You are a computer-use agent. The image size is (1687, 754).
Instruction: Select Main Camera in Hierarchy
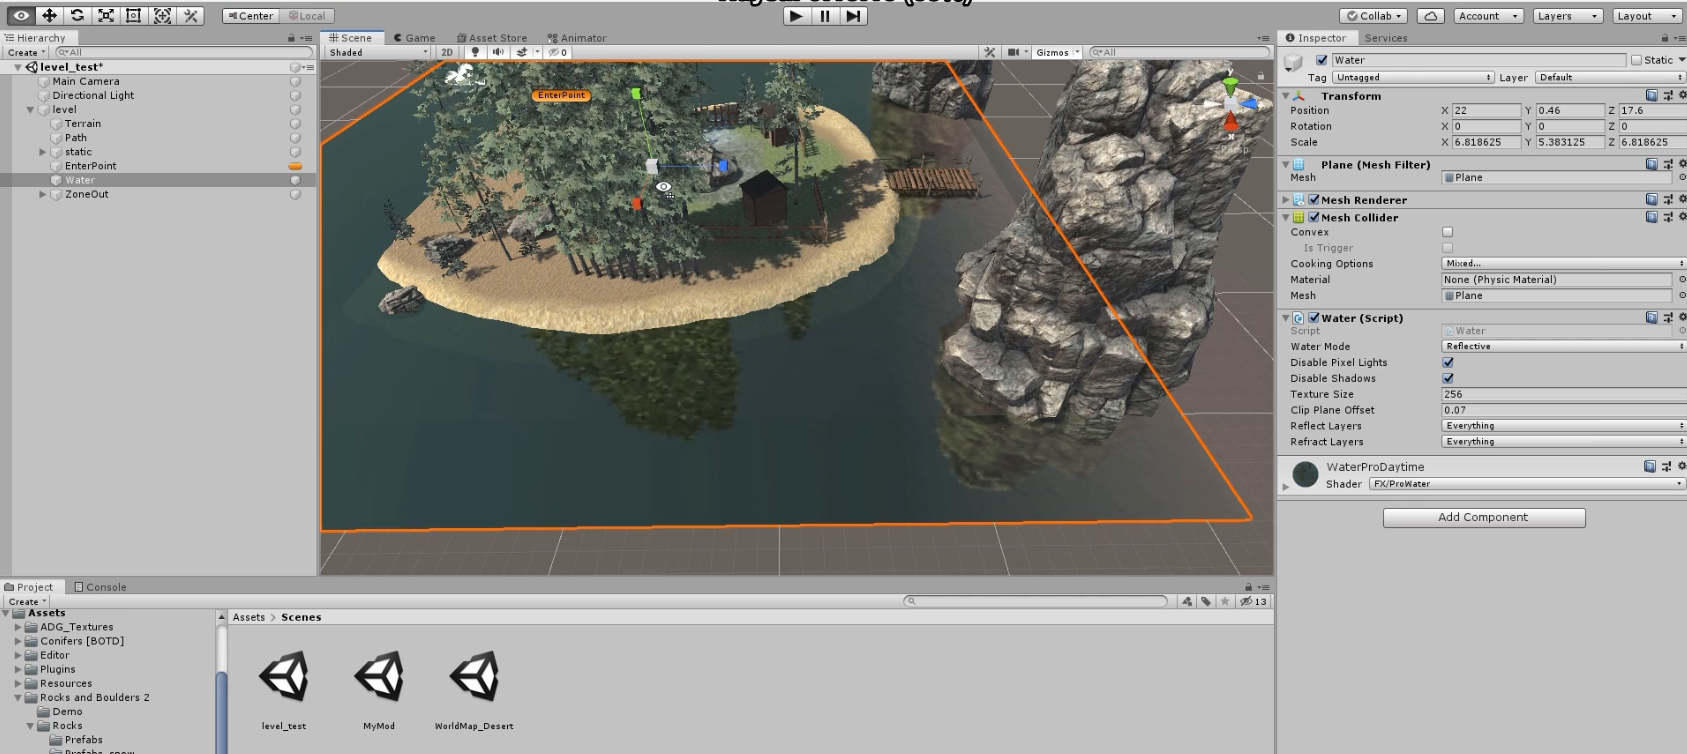(x=86, y=81)
